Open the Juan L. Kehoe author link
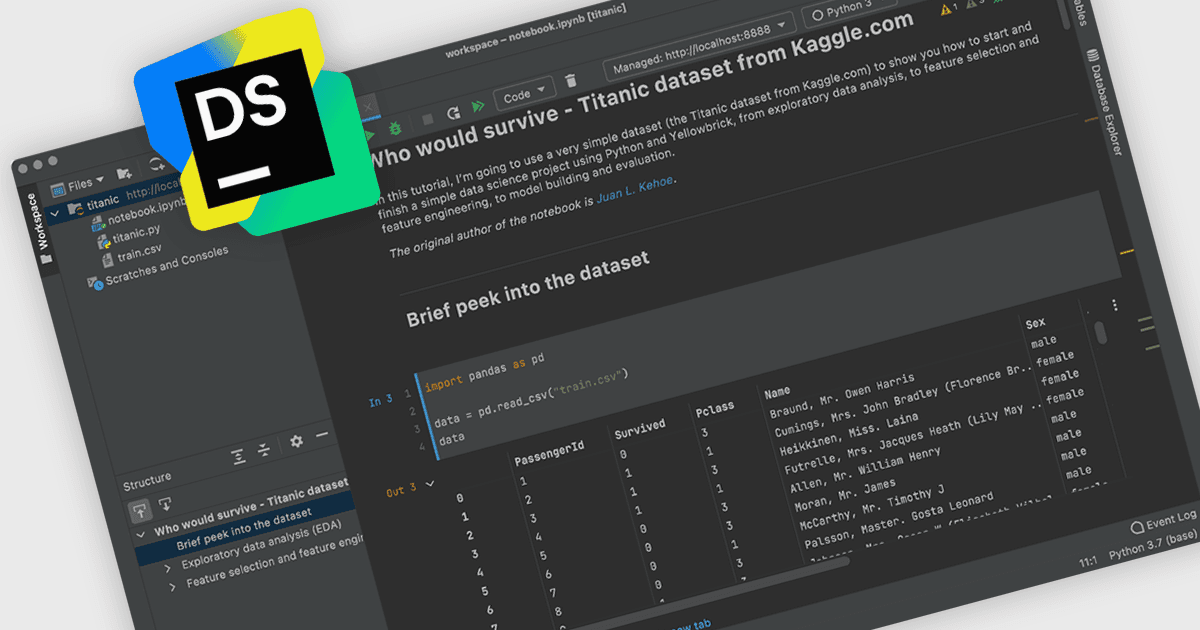1200x630 pixels. click(x=637, y=190)
